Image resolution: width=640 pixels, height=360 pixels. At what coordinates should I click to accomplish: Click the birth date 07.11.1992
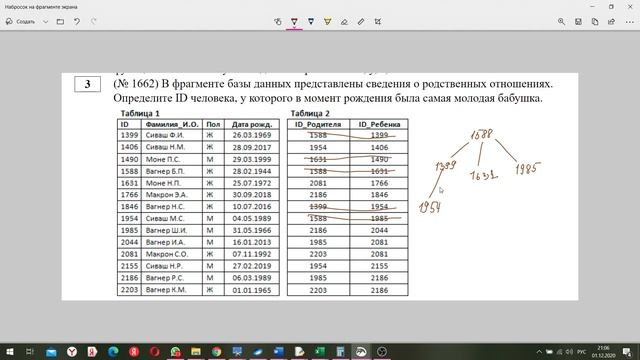pyautogui.click(x=252, y=254)
